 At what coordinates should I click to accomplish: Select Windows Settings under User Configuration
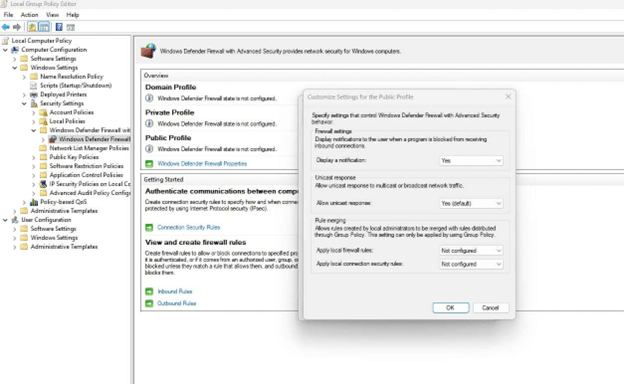54,238
